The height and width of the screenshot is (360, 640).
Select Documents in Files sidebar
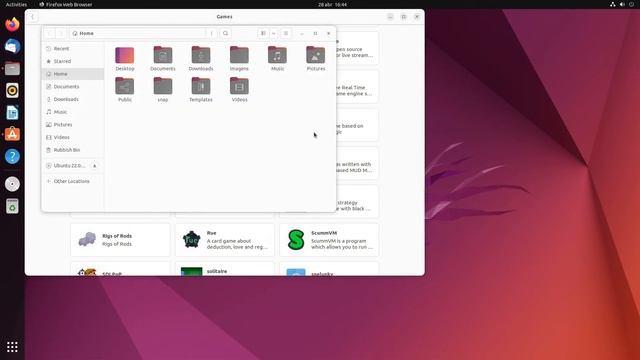pos(73,87)
